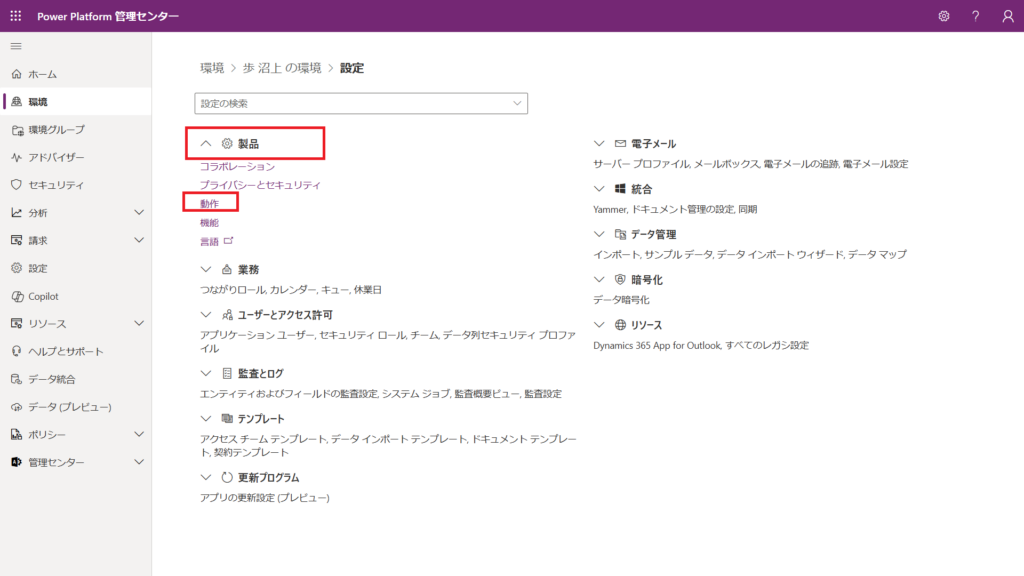Select データ統合 in the sidebar
This screenshot has width=1024, height=576.
click(52, 379)
